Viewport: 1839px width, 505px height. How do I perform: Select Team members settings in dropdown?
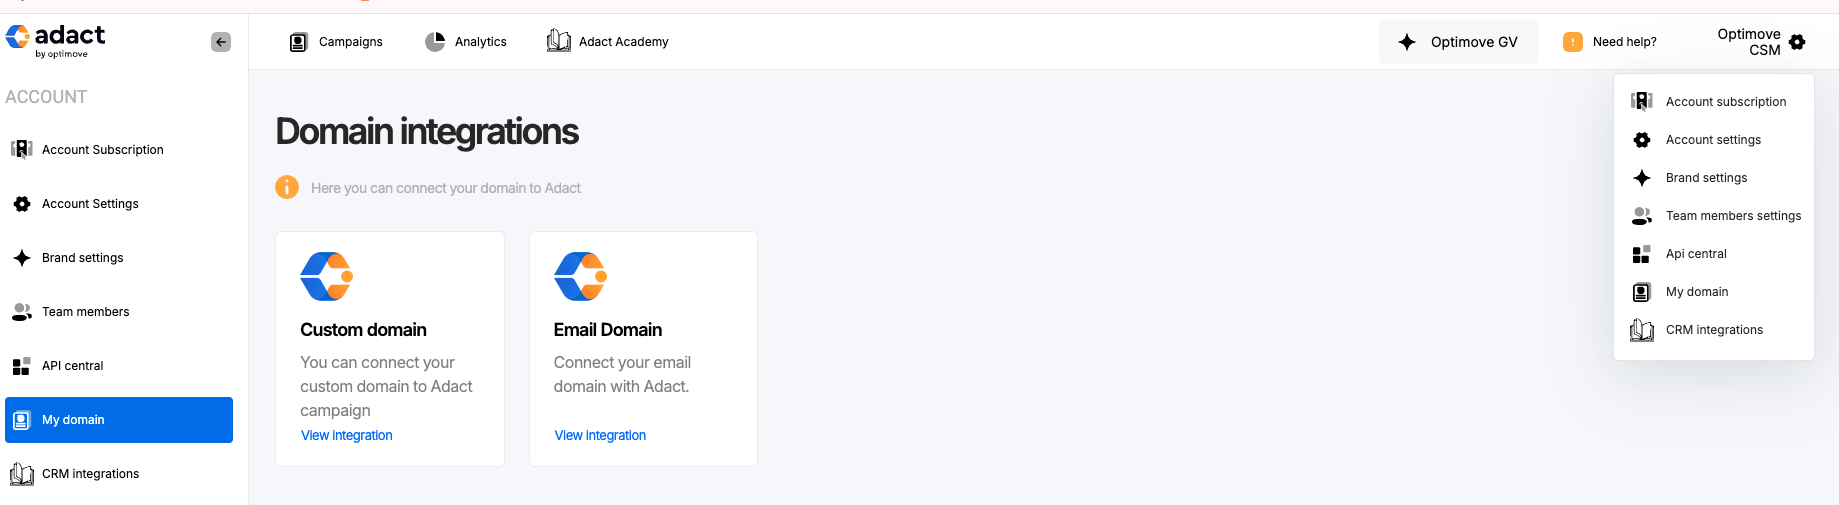(1714, 216)
